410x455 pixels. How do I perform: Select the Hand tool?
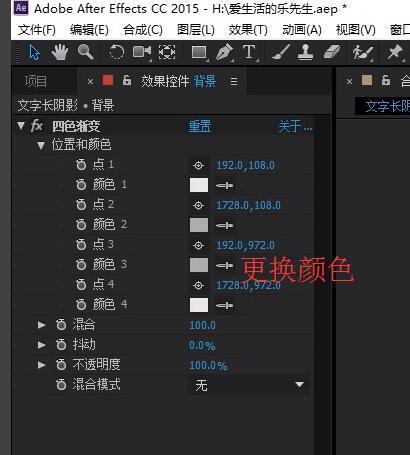(x=60, y=52)
